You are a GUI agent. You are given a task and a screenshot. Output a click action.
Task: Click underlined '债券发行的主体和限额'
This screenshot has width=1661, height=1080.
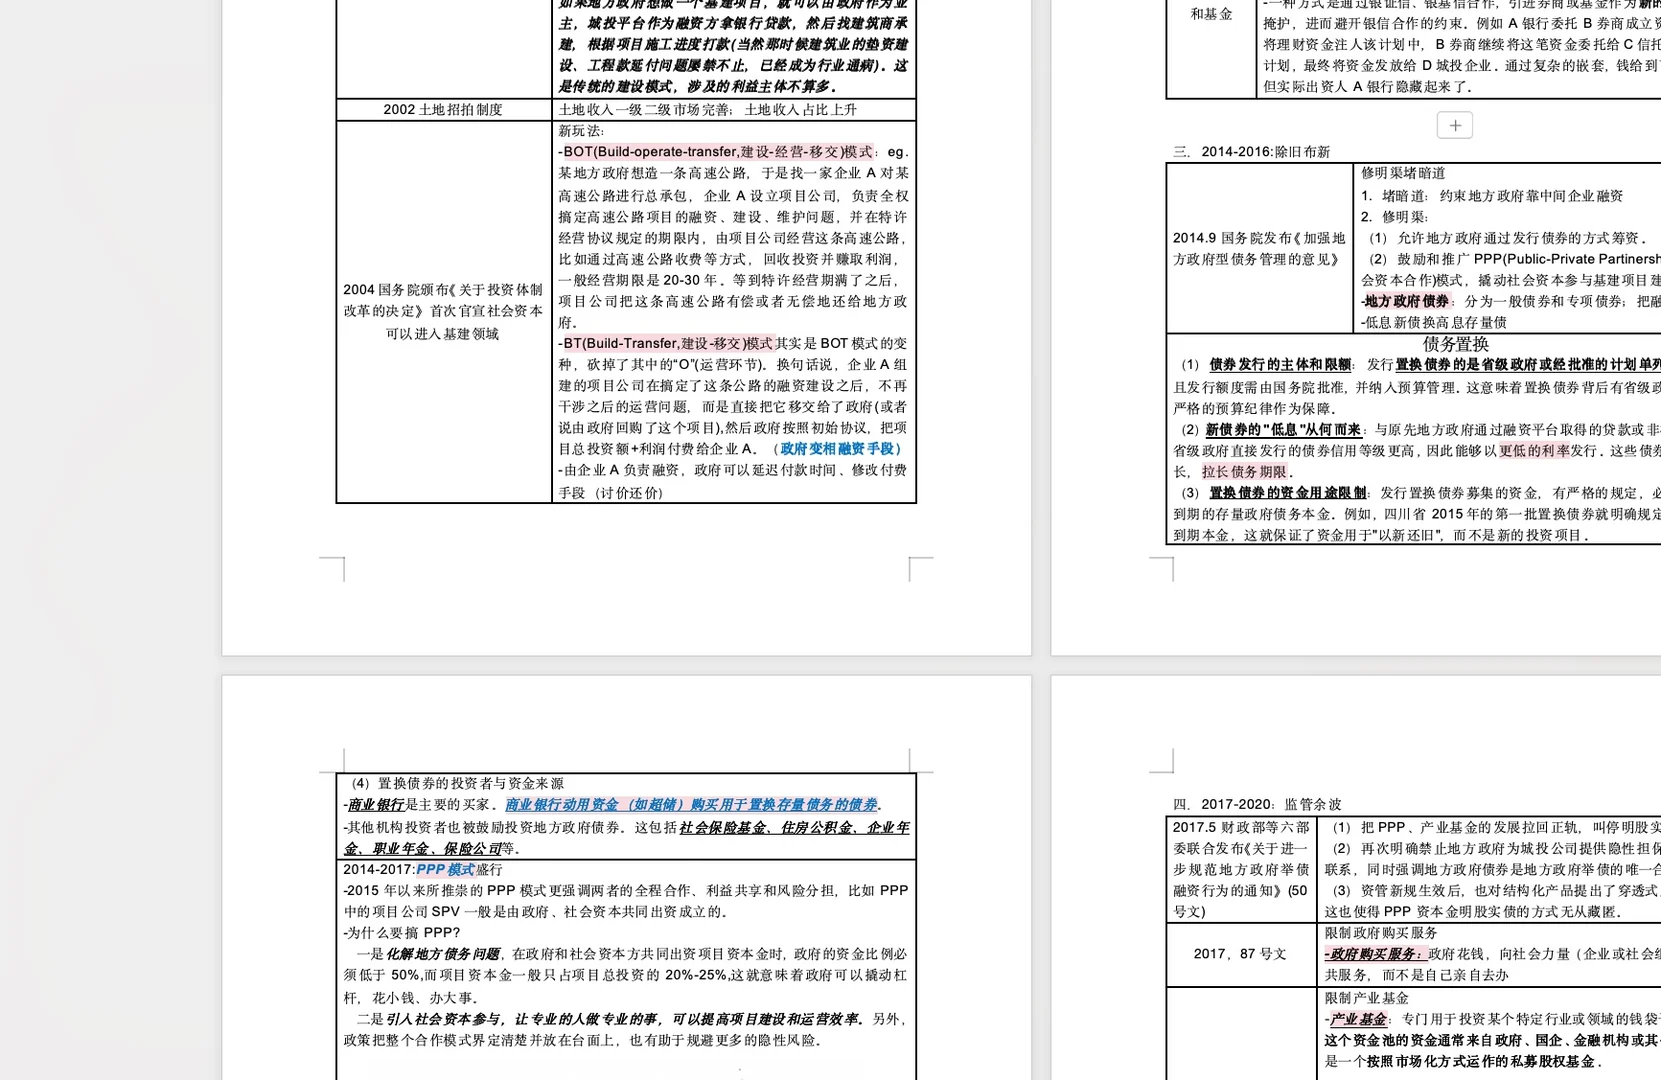pyautogui.click(x=1280, y=365)
